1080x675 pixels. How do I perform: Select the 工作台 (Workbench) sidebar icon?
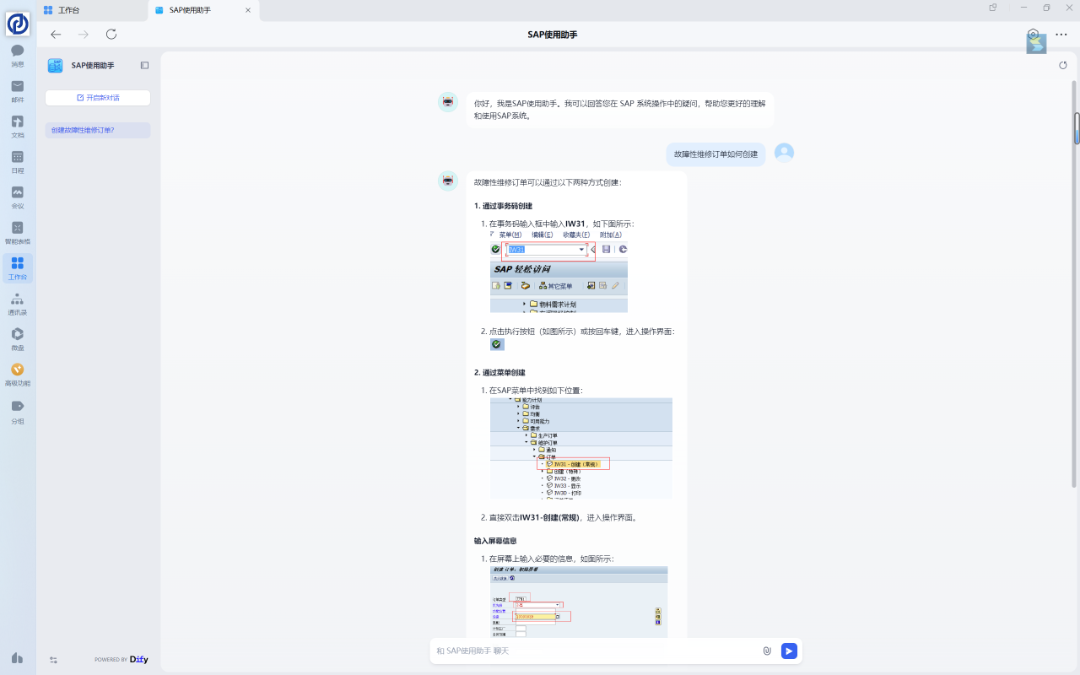(18, 268)
